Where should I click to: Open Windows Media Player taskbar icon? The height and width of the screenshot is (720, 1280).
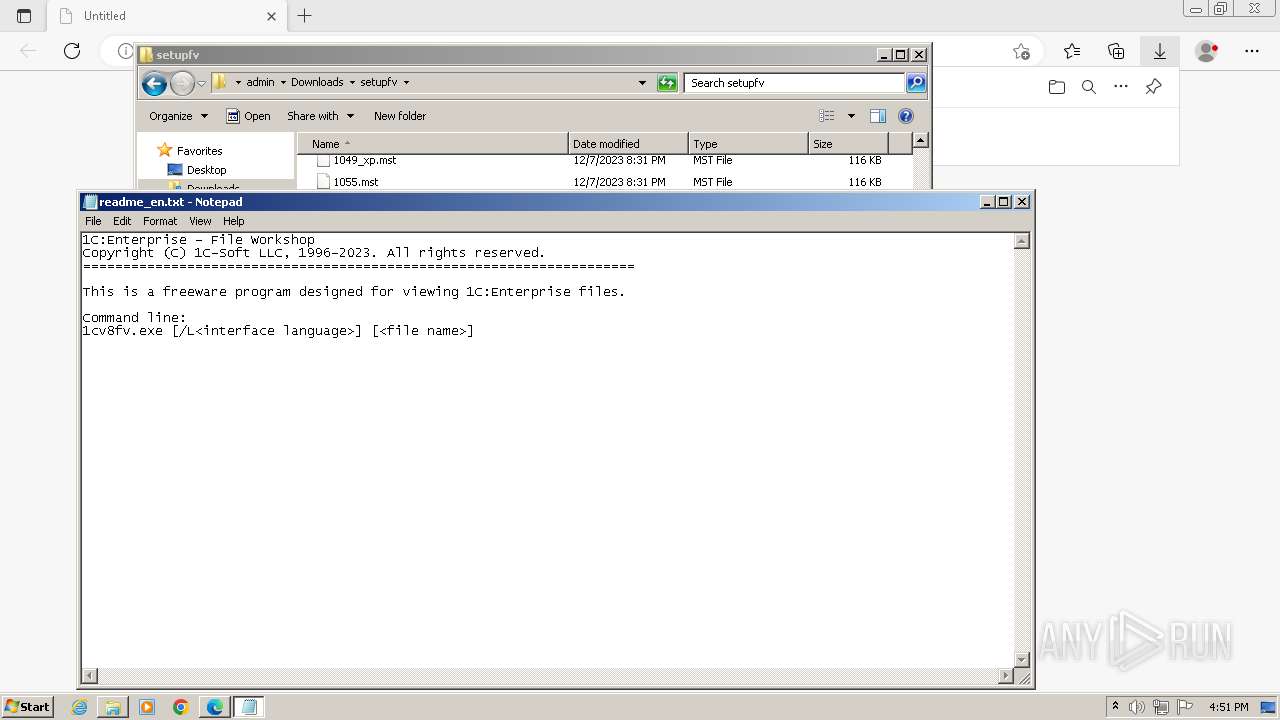[147, 707]
